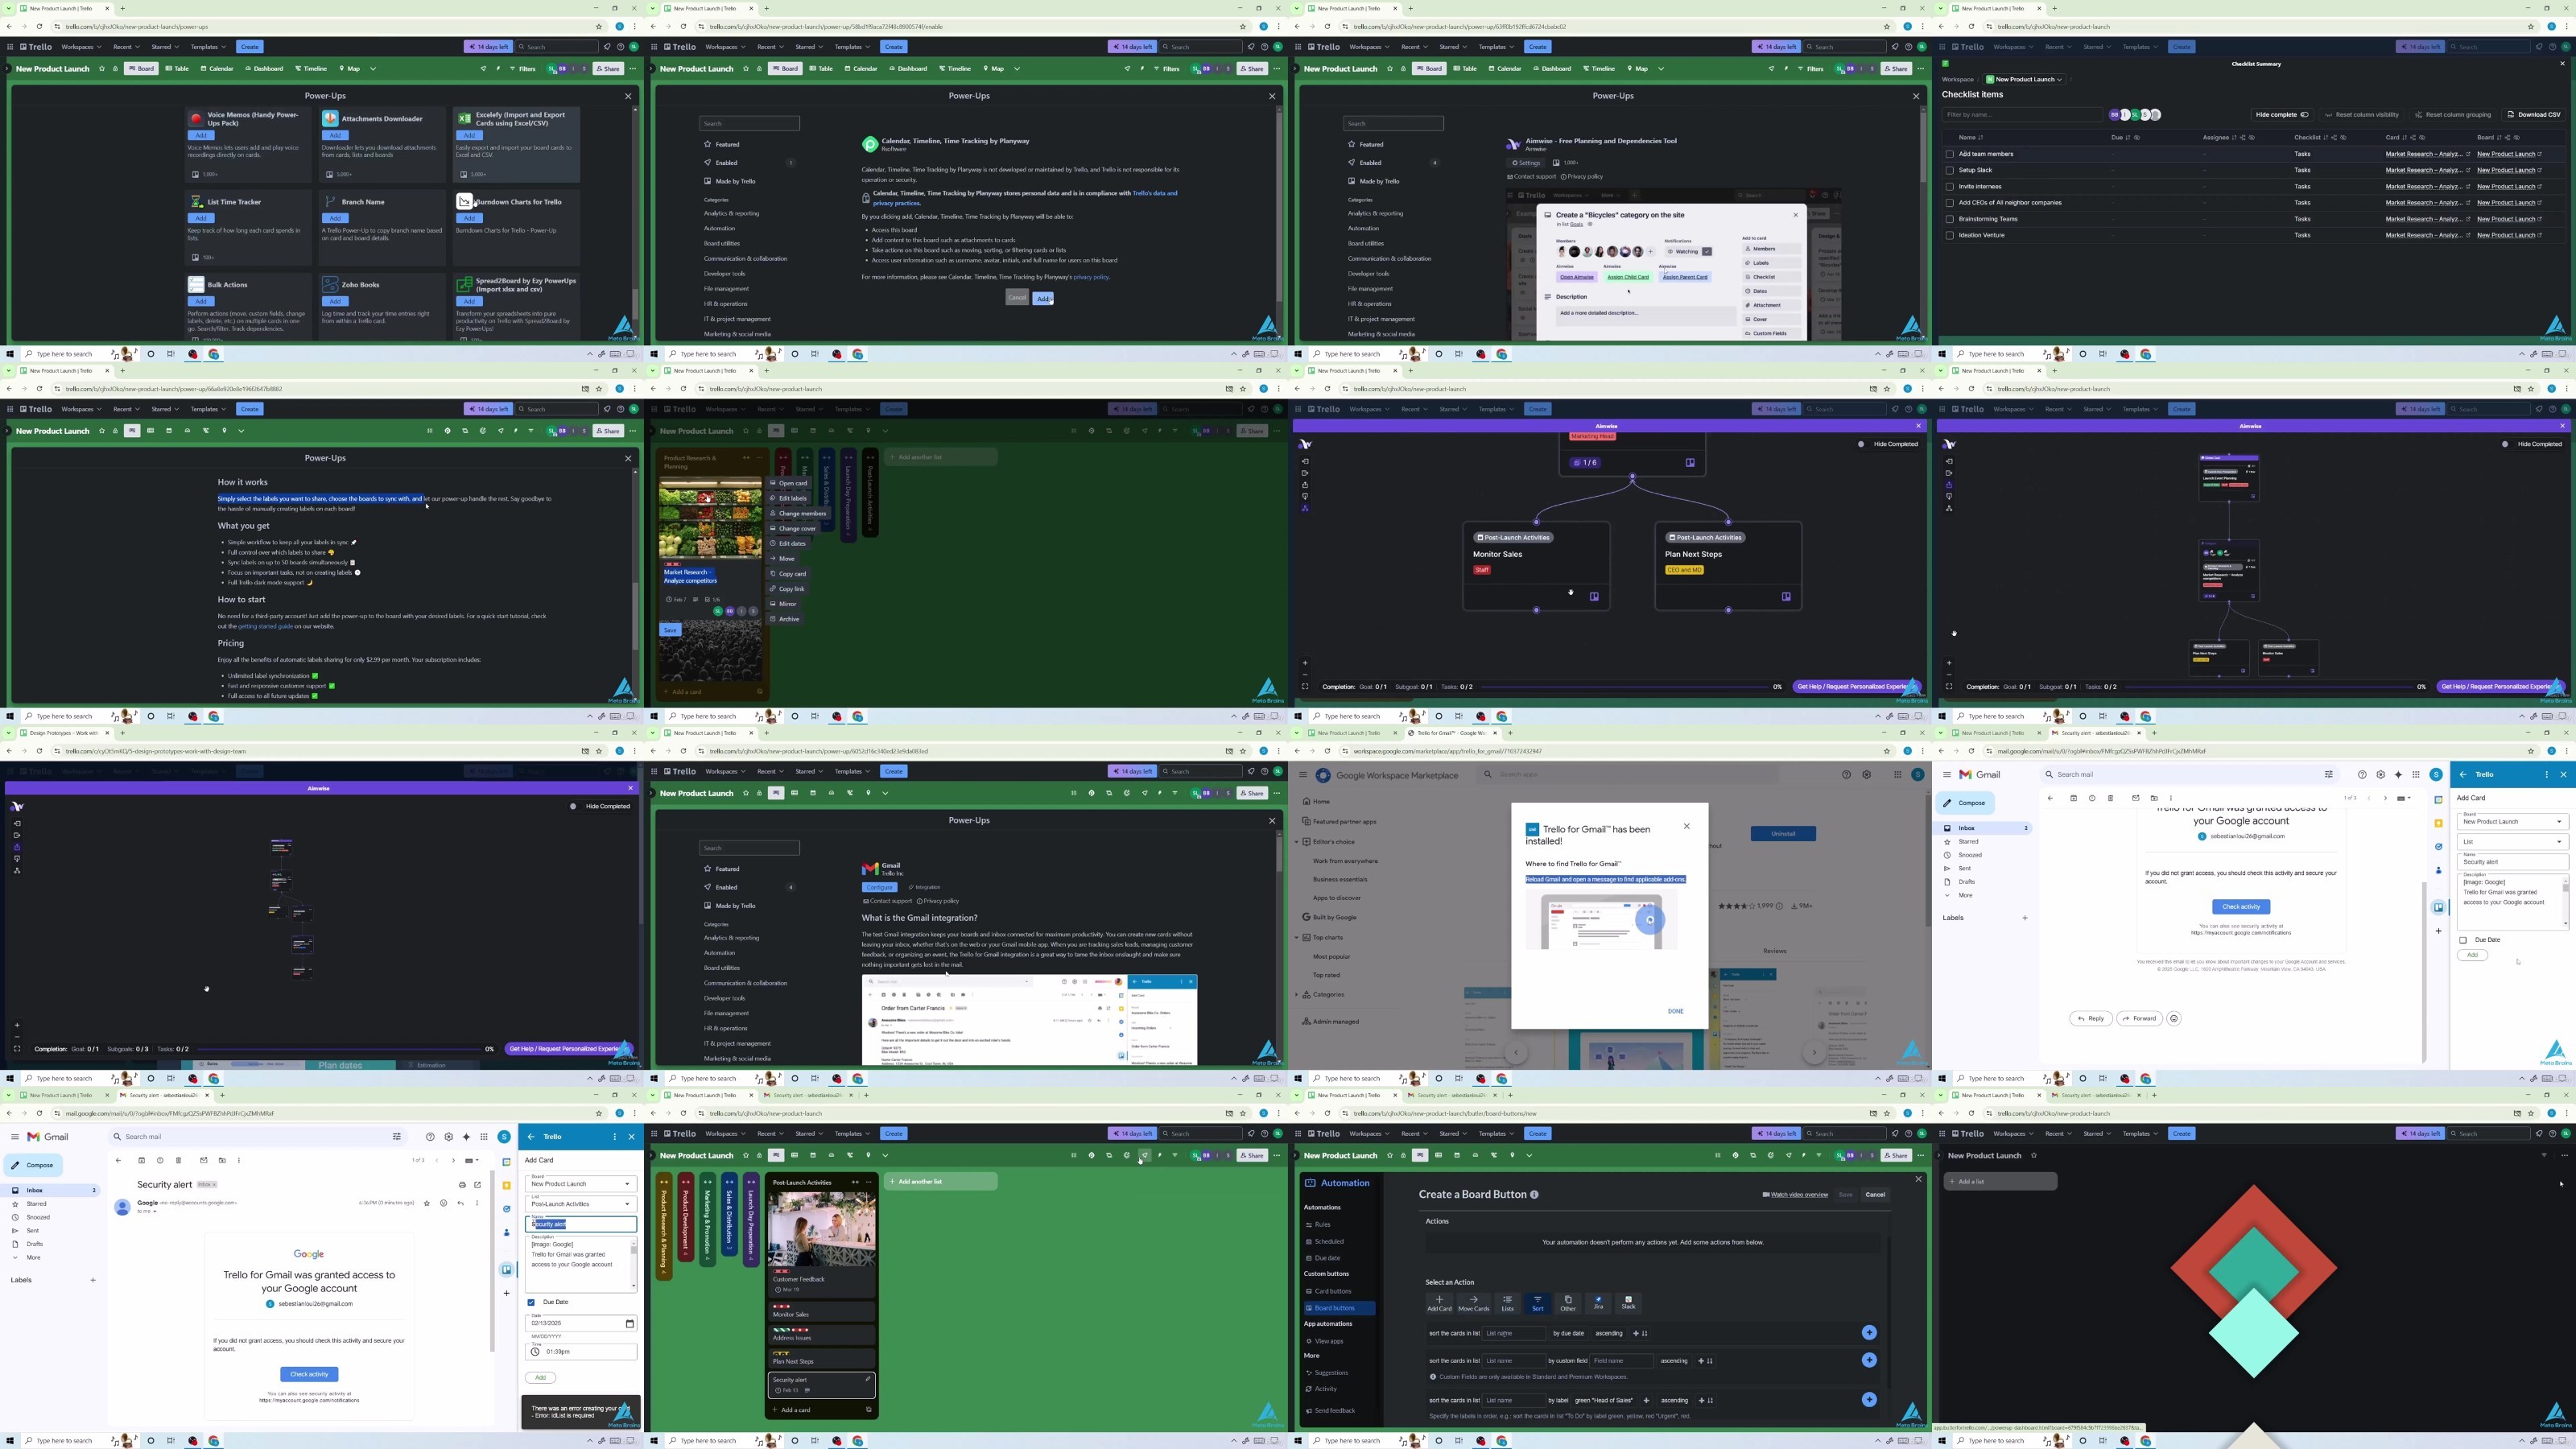The width and height of the screenshot is (2576, 1449).
Task: Click the Excelefy power-up icon
Action: pos(464,119)
